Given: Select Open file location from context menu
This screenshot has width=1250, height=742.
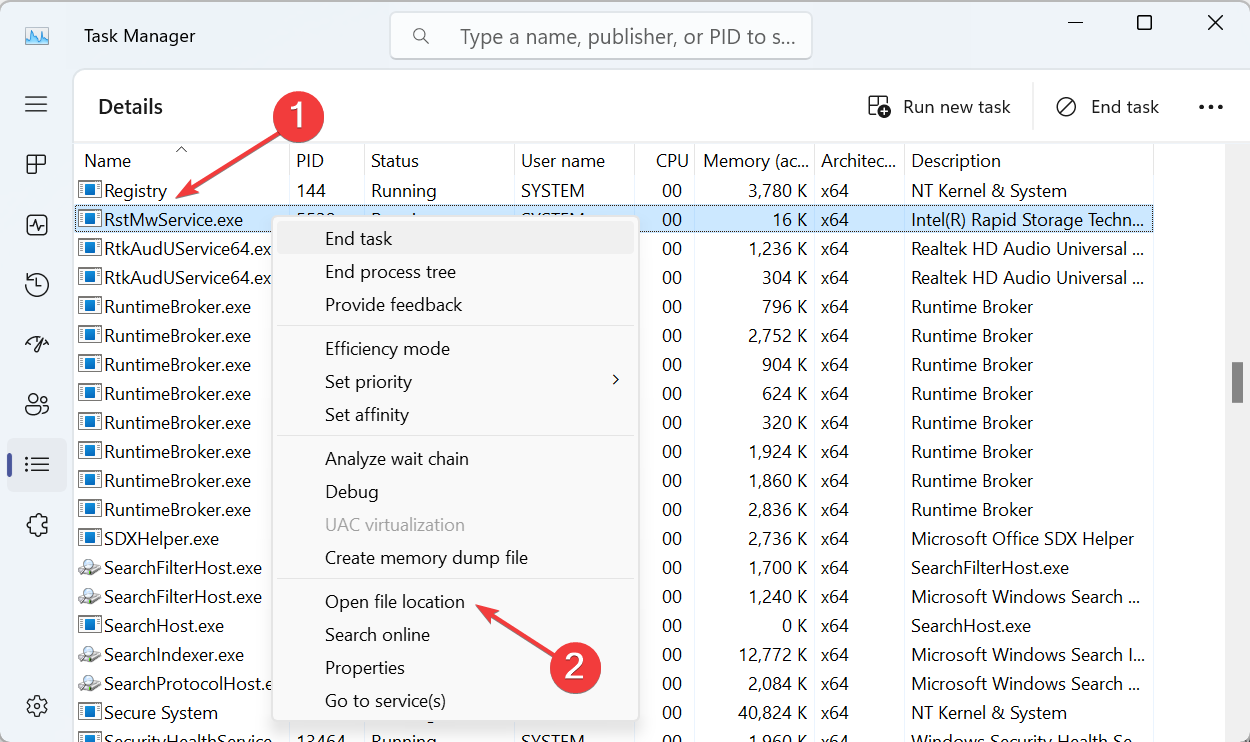Looking at the screenshot, I should tap(394, 602).
